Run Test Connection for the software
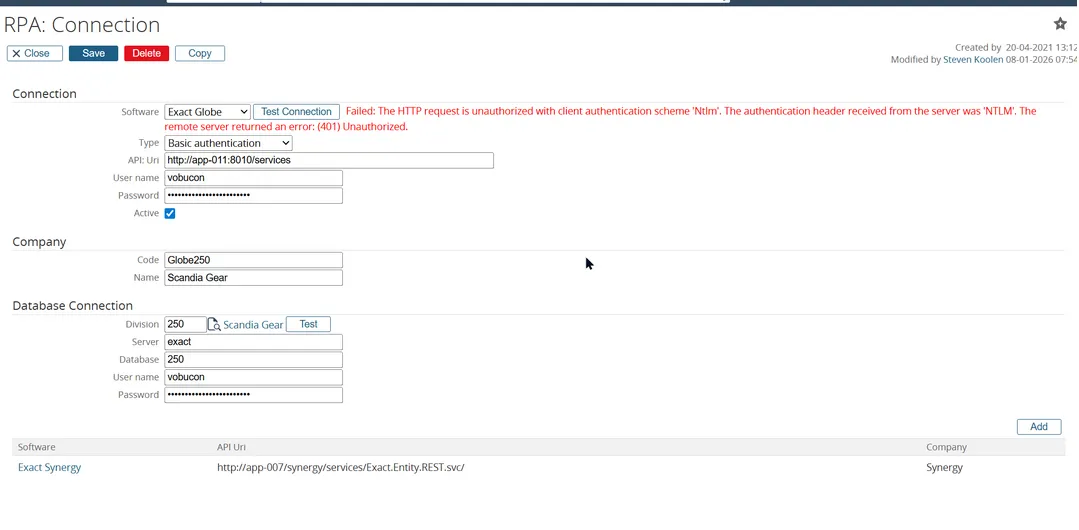This screenshot has width=1079, height=530. pyautogui.click(x=296, y=112)
